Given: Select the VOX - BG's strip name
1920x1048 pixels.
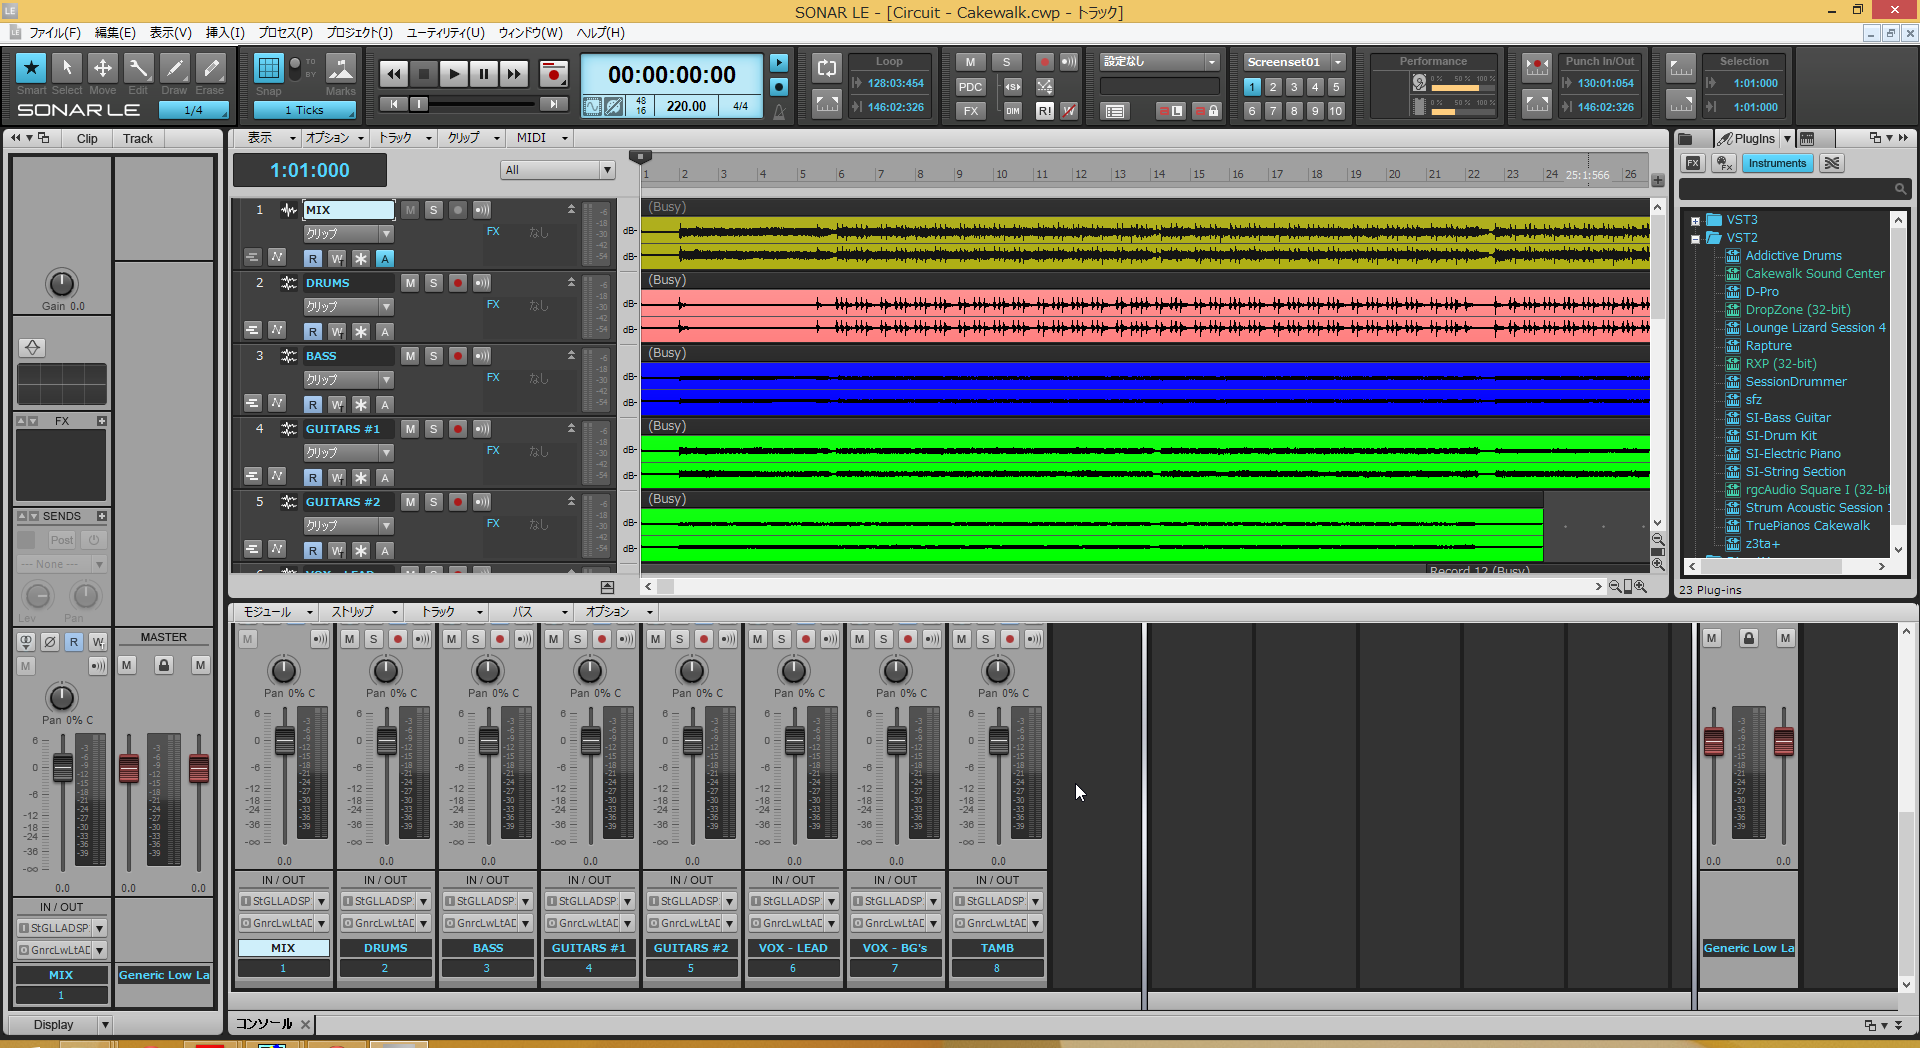Looking at the screenshot, I should point(896,948).
